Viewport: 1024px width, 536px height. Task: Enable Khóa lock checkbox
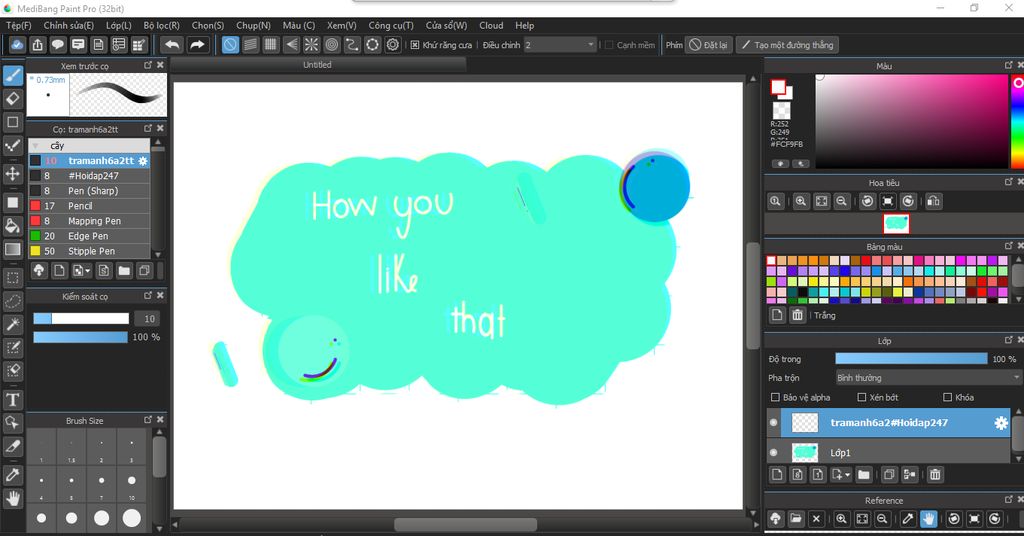coord(948,397)
